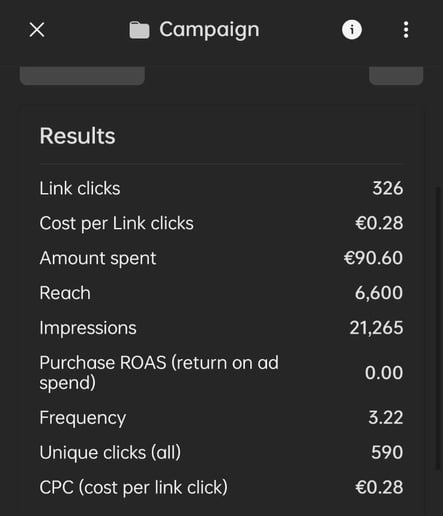Select the Unique clicks (all) row
This screenshot has width=443, height=516.
coord(221,453)
